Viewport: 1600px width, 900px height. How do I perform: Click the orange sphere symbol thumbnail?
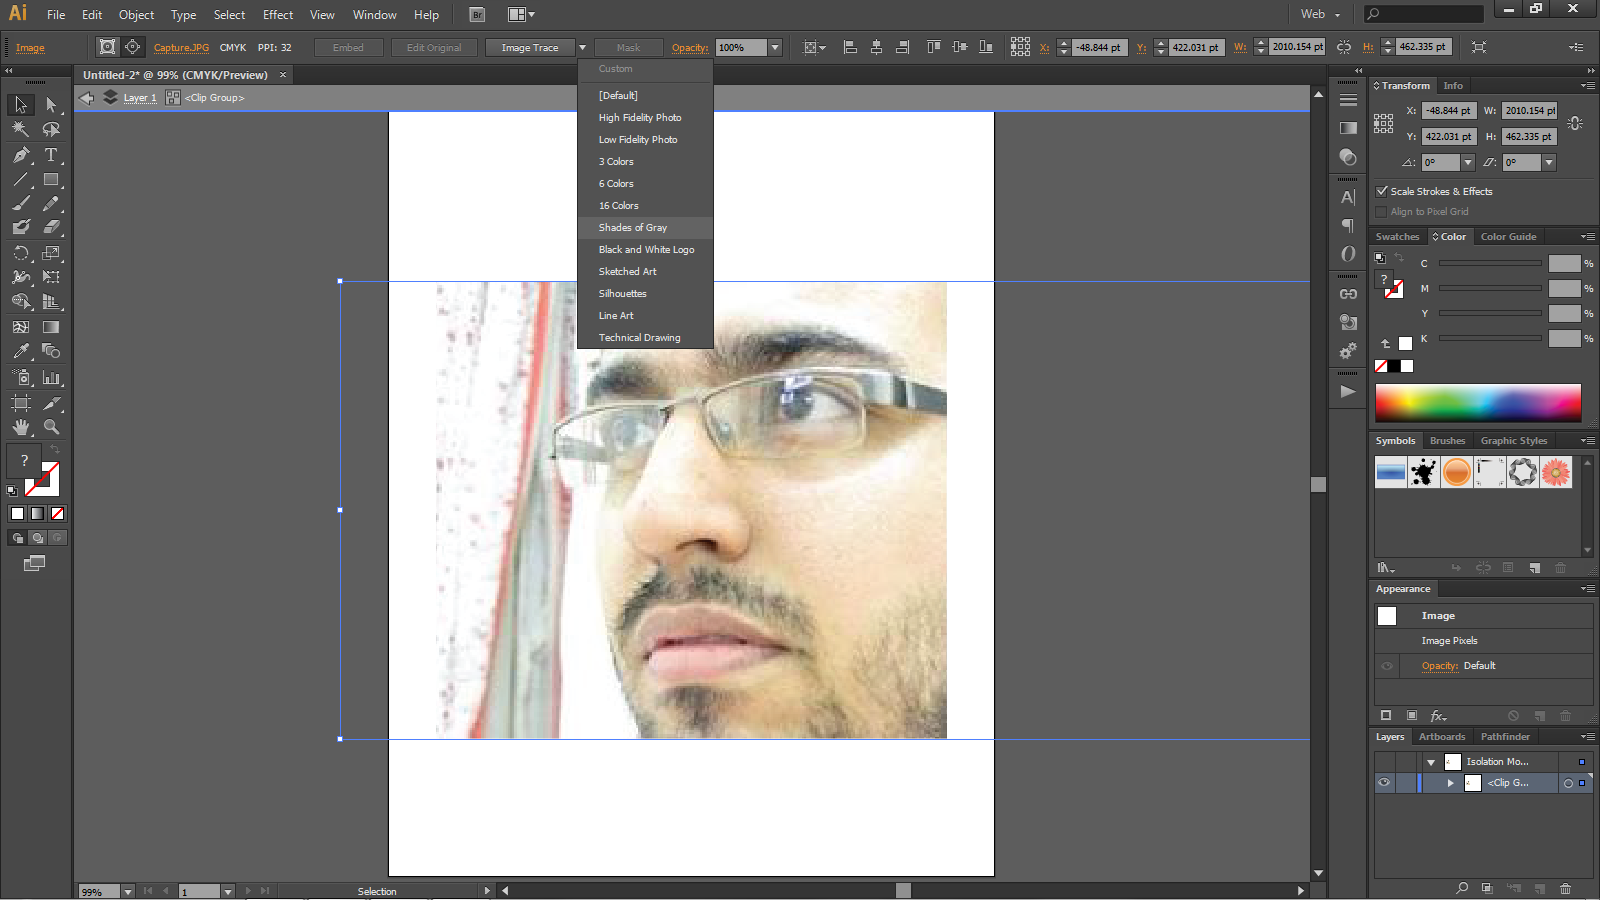(1457, 472)
